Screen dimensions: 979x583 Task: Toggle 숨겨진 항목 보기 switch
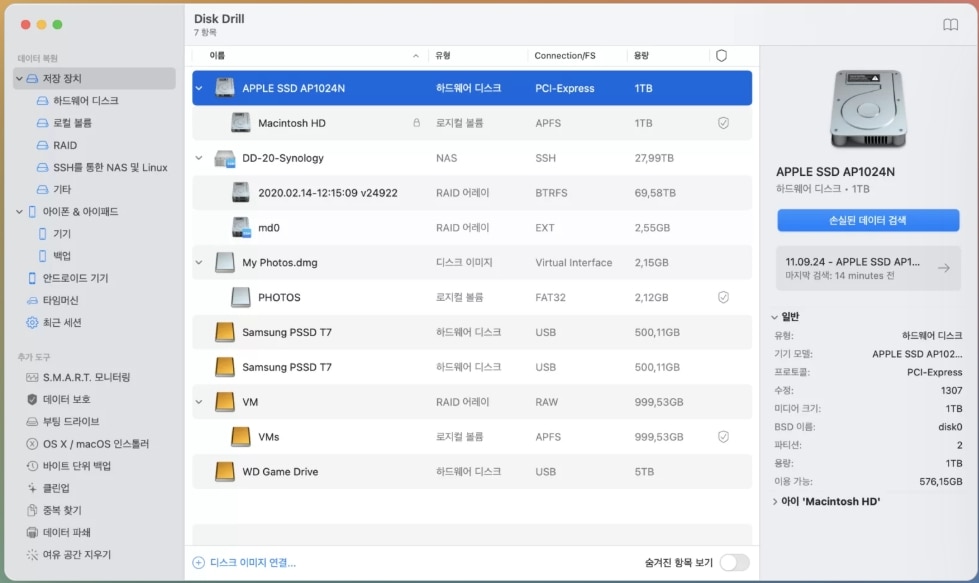pyautogui.click(x=734, y=563)
